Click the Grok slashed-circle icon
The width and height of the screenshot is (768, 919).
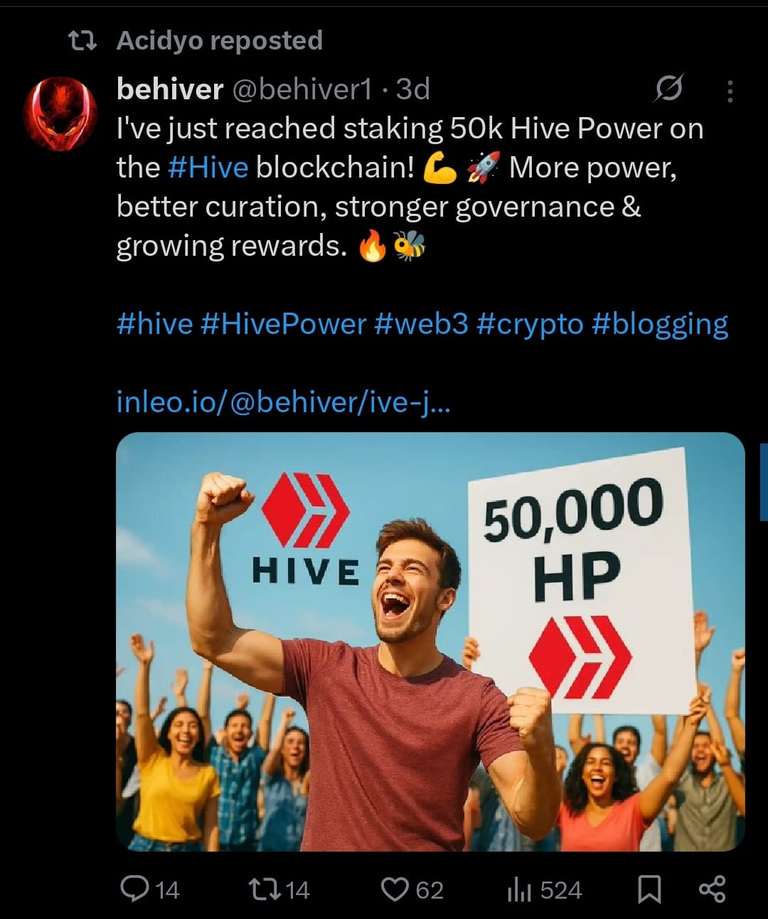tap(669, 89)
